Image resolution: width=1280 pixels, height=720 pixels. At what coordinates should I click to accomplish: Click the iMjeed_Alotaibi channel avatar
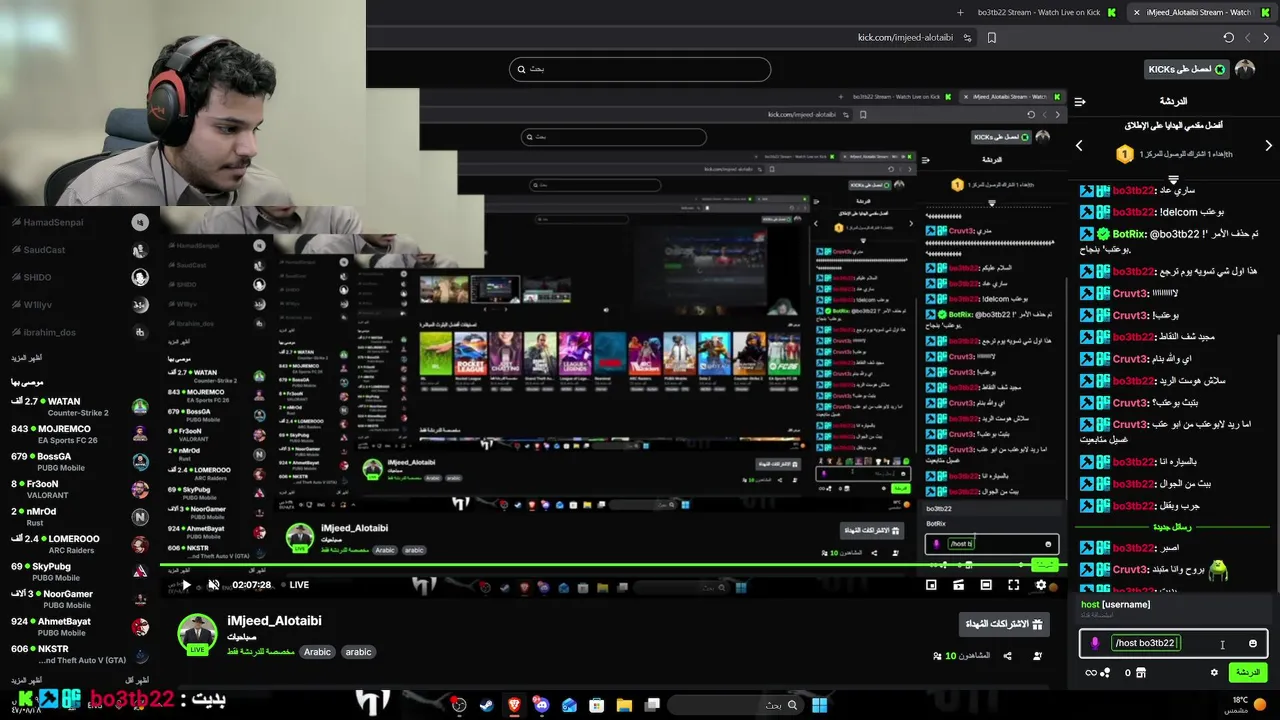point(197,634)
